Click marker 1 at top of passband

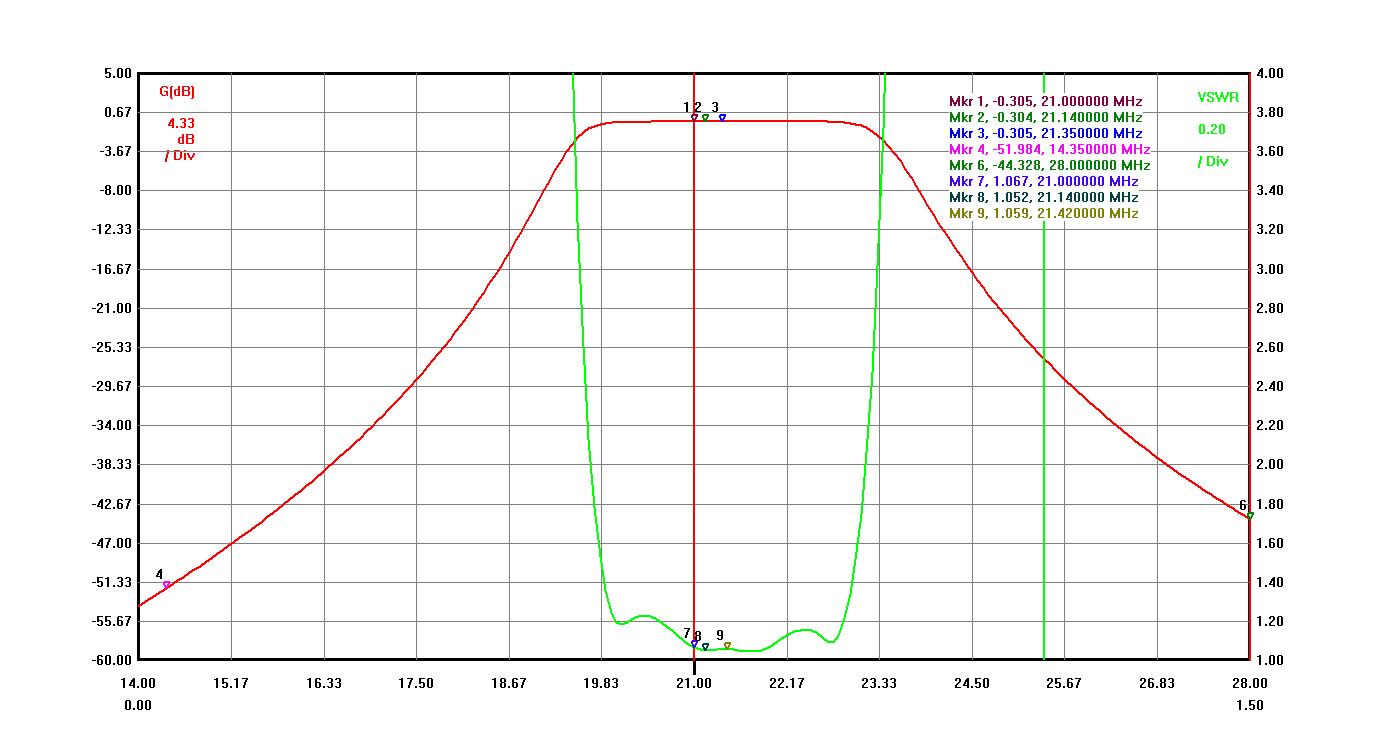pyautogui.click(x=694, y=117)
